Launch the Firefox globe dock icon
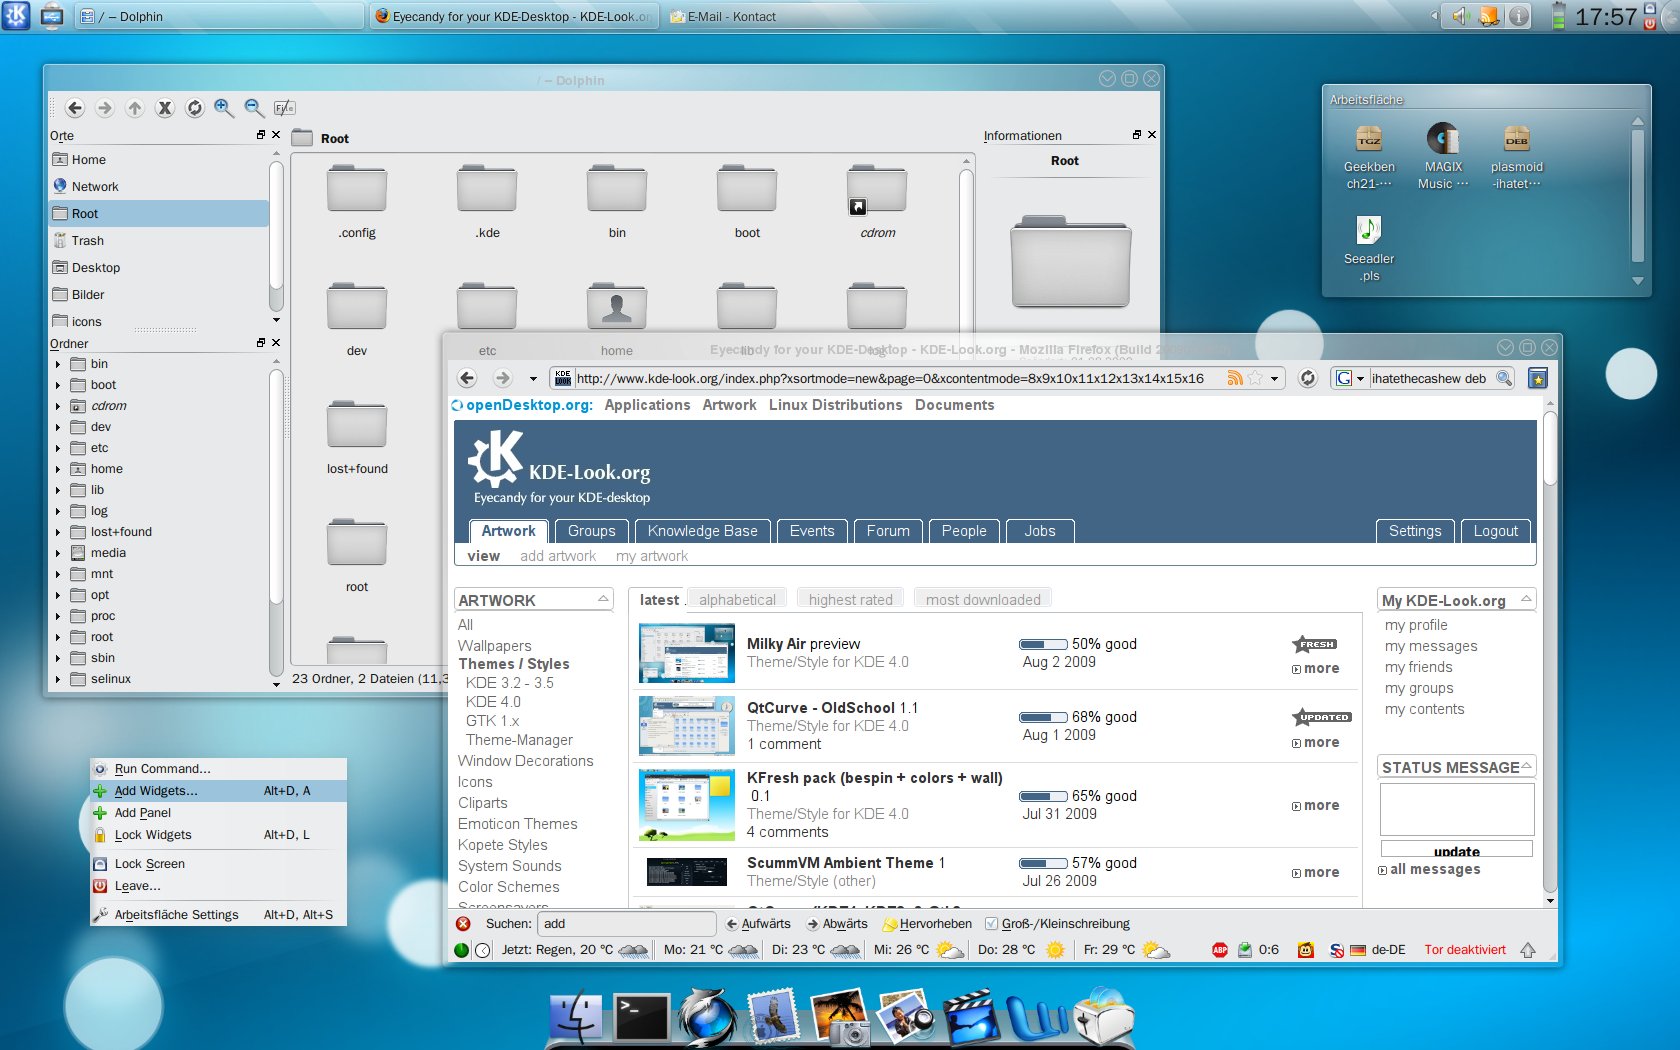The height and width of the screenshot is (1050, 1680). pos(708,1017)
